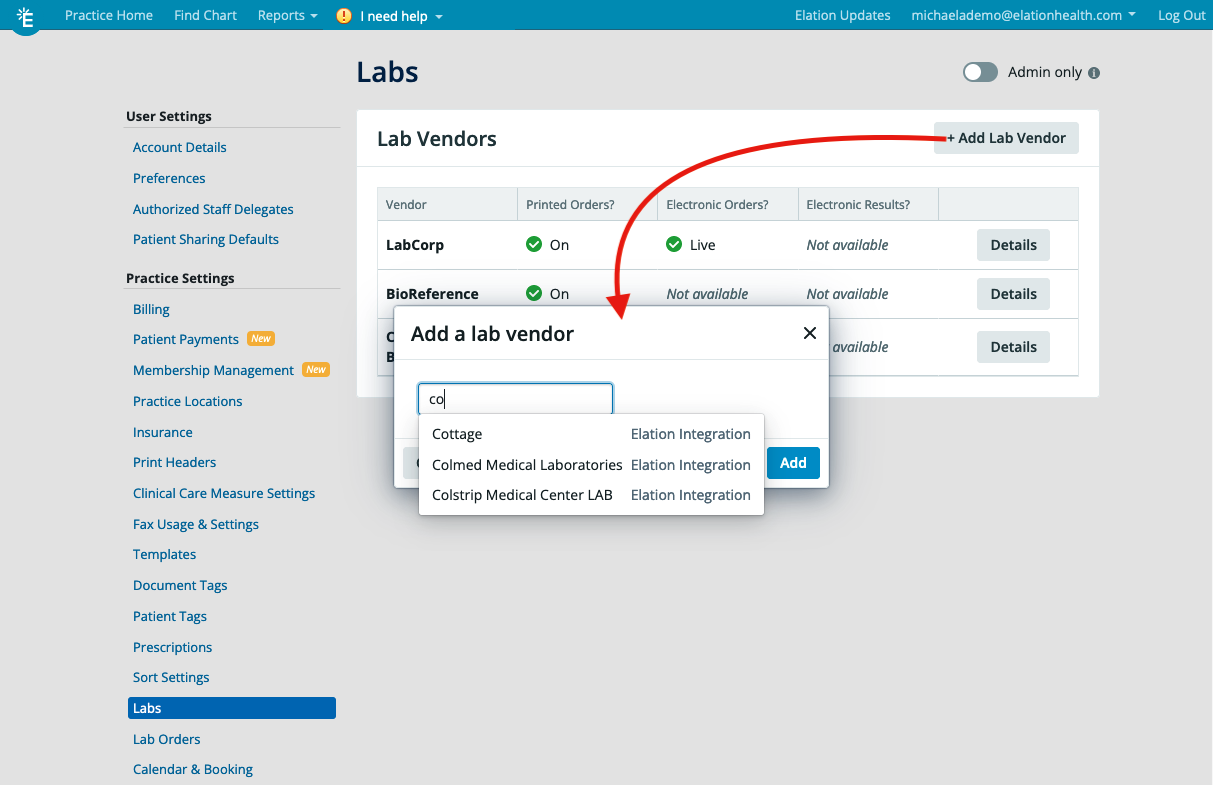Image resolution: width=1213 pixels, height=785 pixels.
Task: Click the BioReference Printed Orders checkmark
Action: [x=534, y=293]
